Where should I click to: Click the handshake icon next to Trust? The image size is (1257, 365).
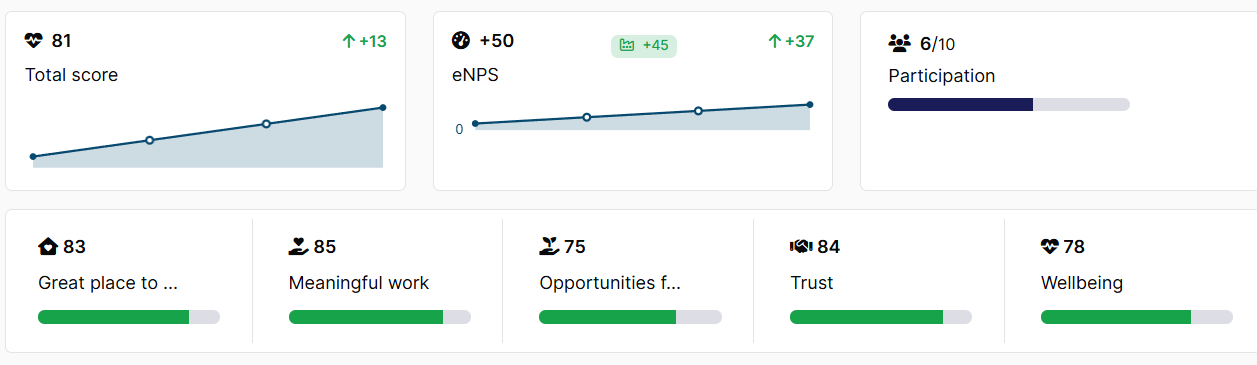pos(800,247)
